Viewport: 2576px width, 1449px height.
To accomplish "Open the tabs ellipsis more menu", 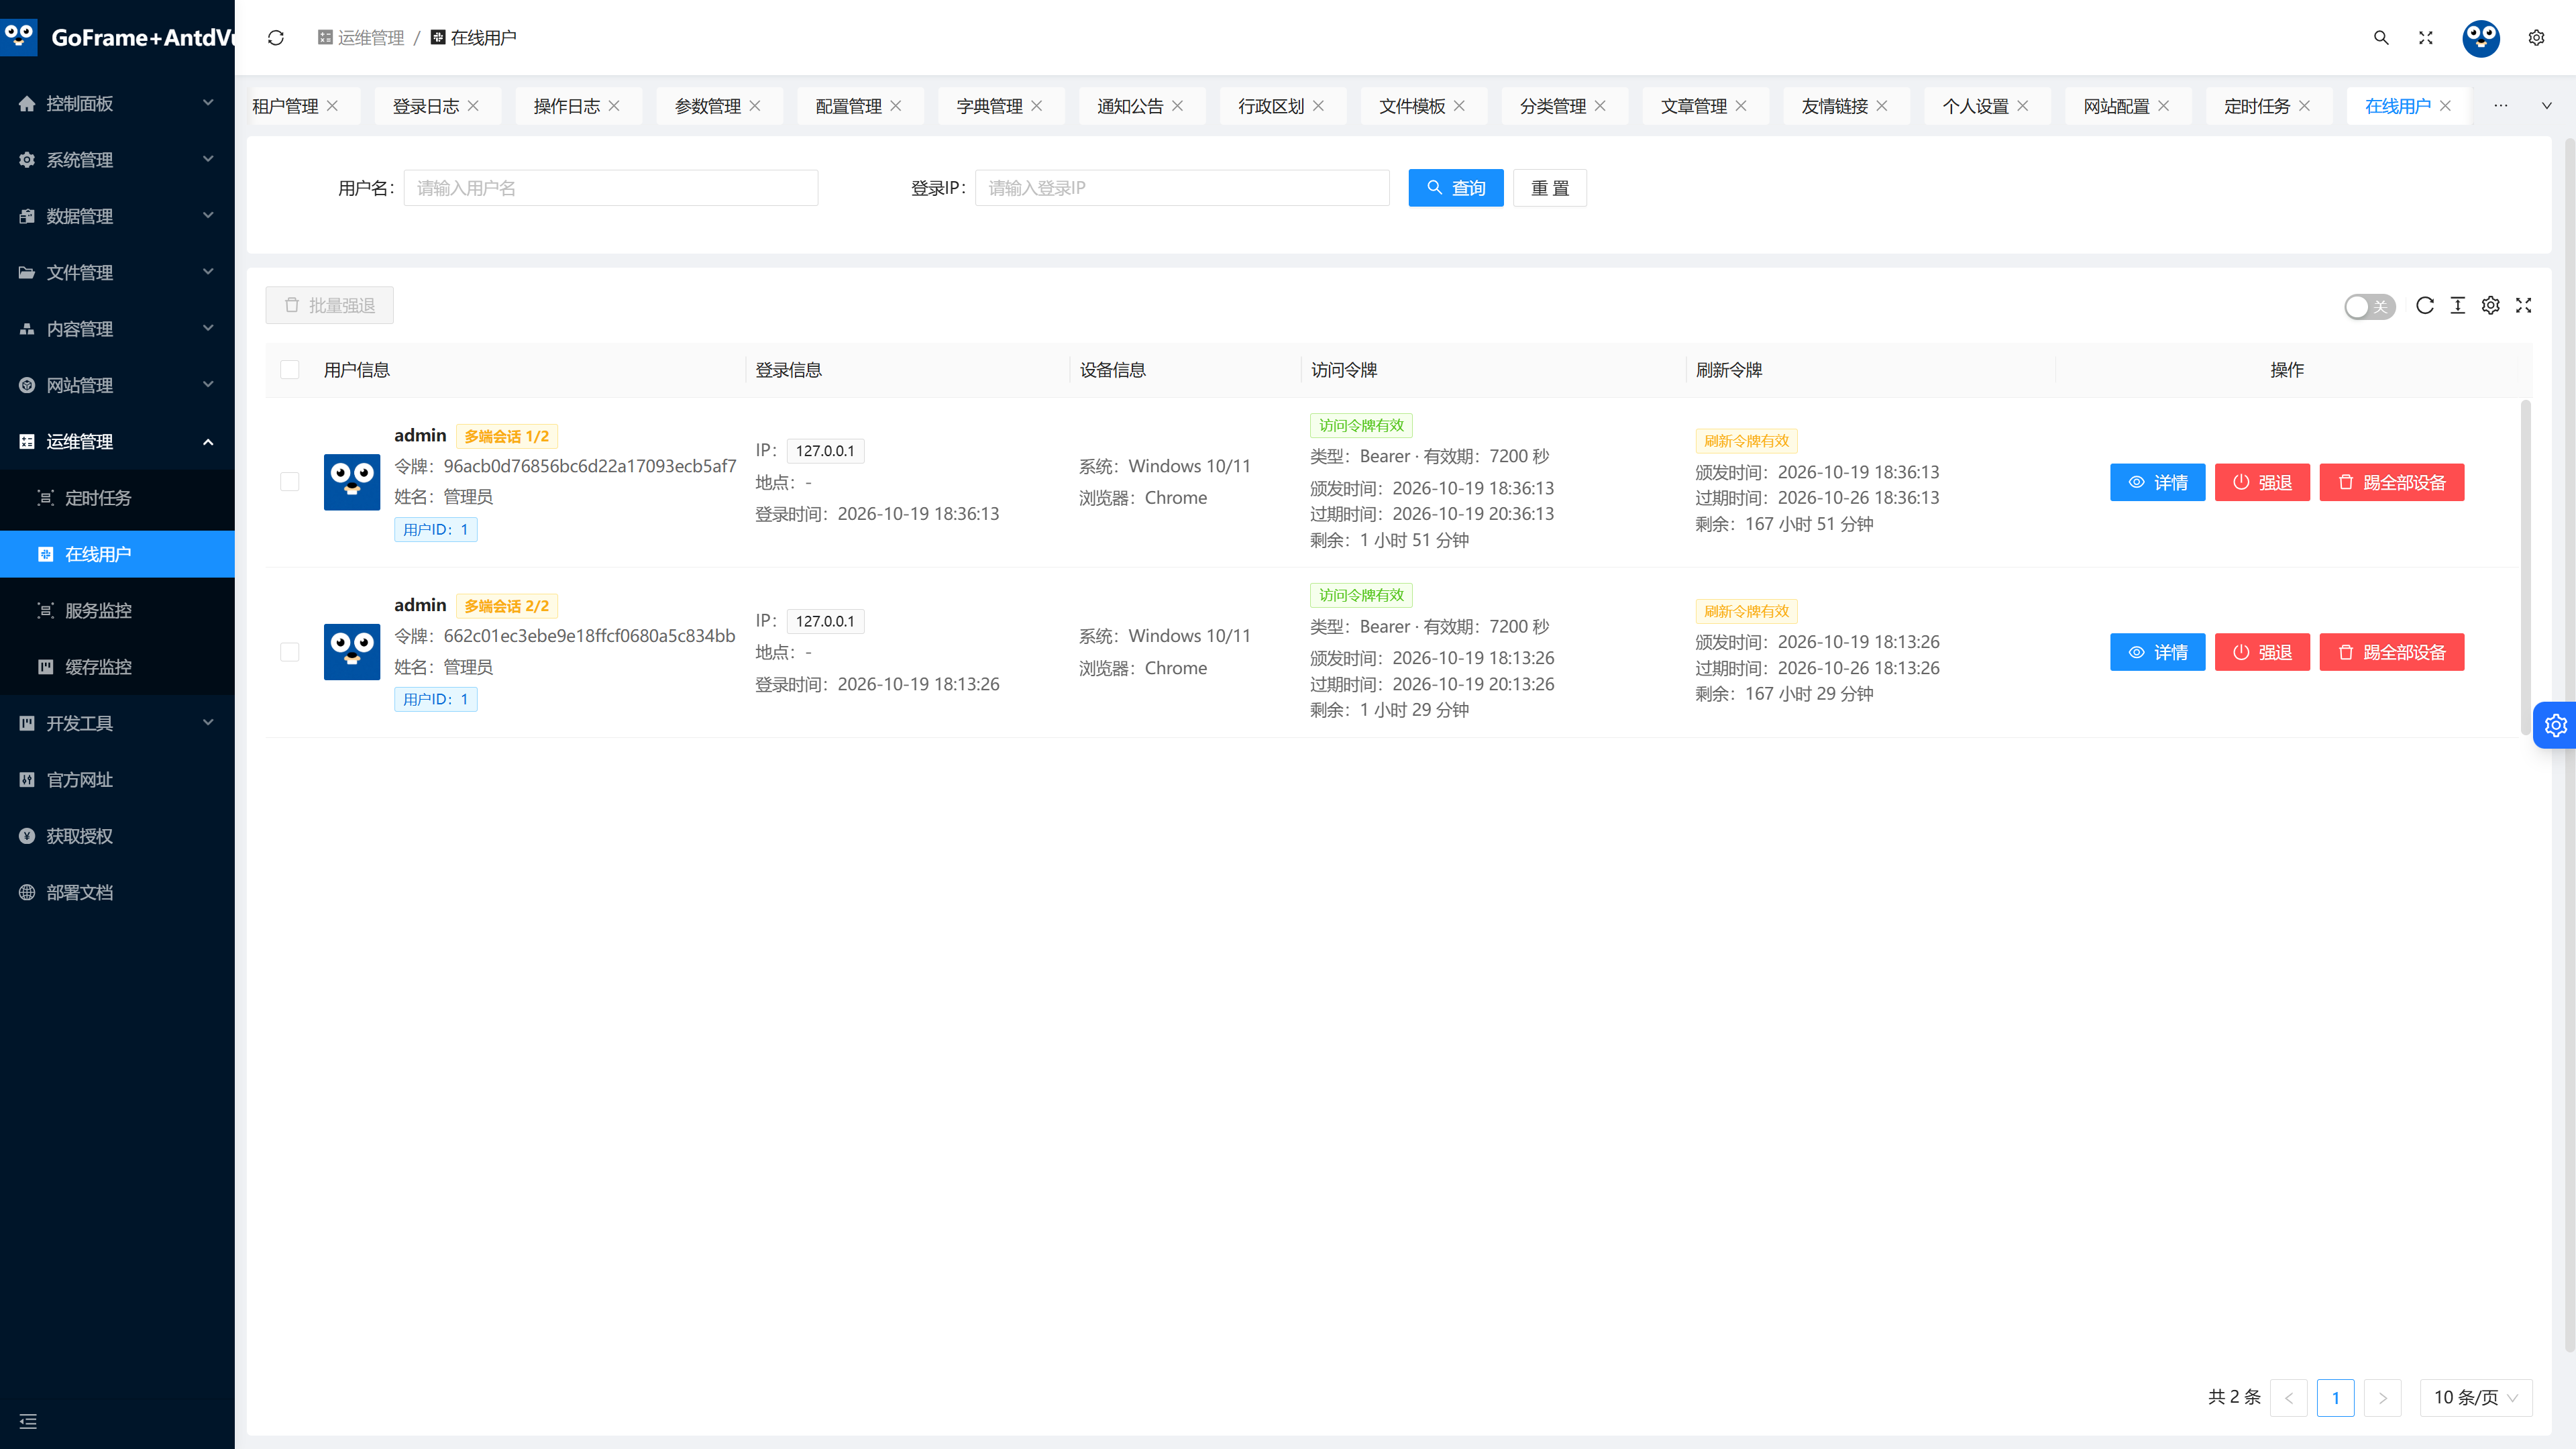I will click(2501, 106).
